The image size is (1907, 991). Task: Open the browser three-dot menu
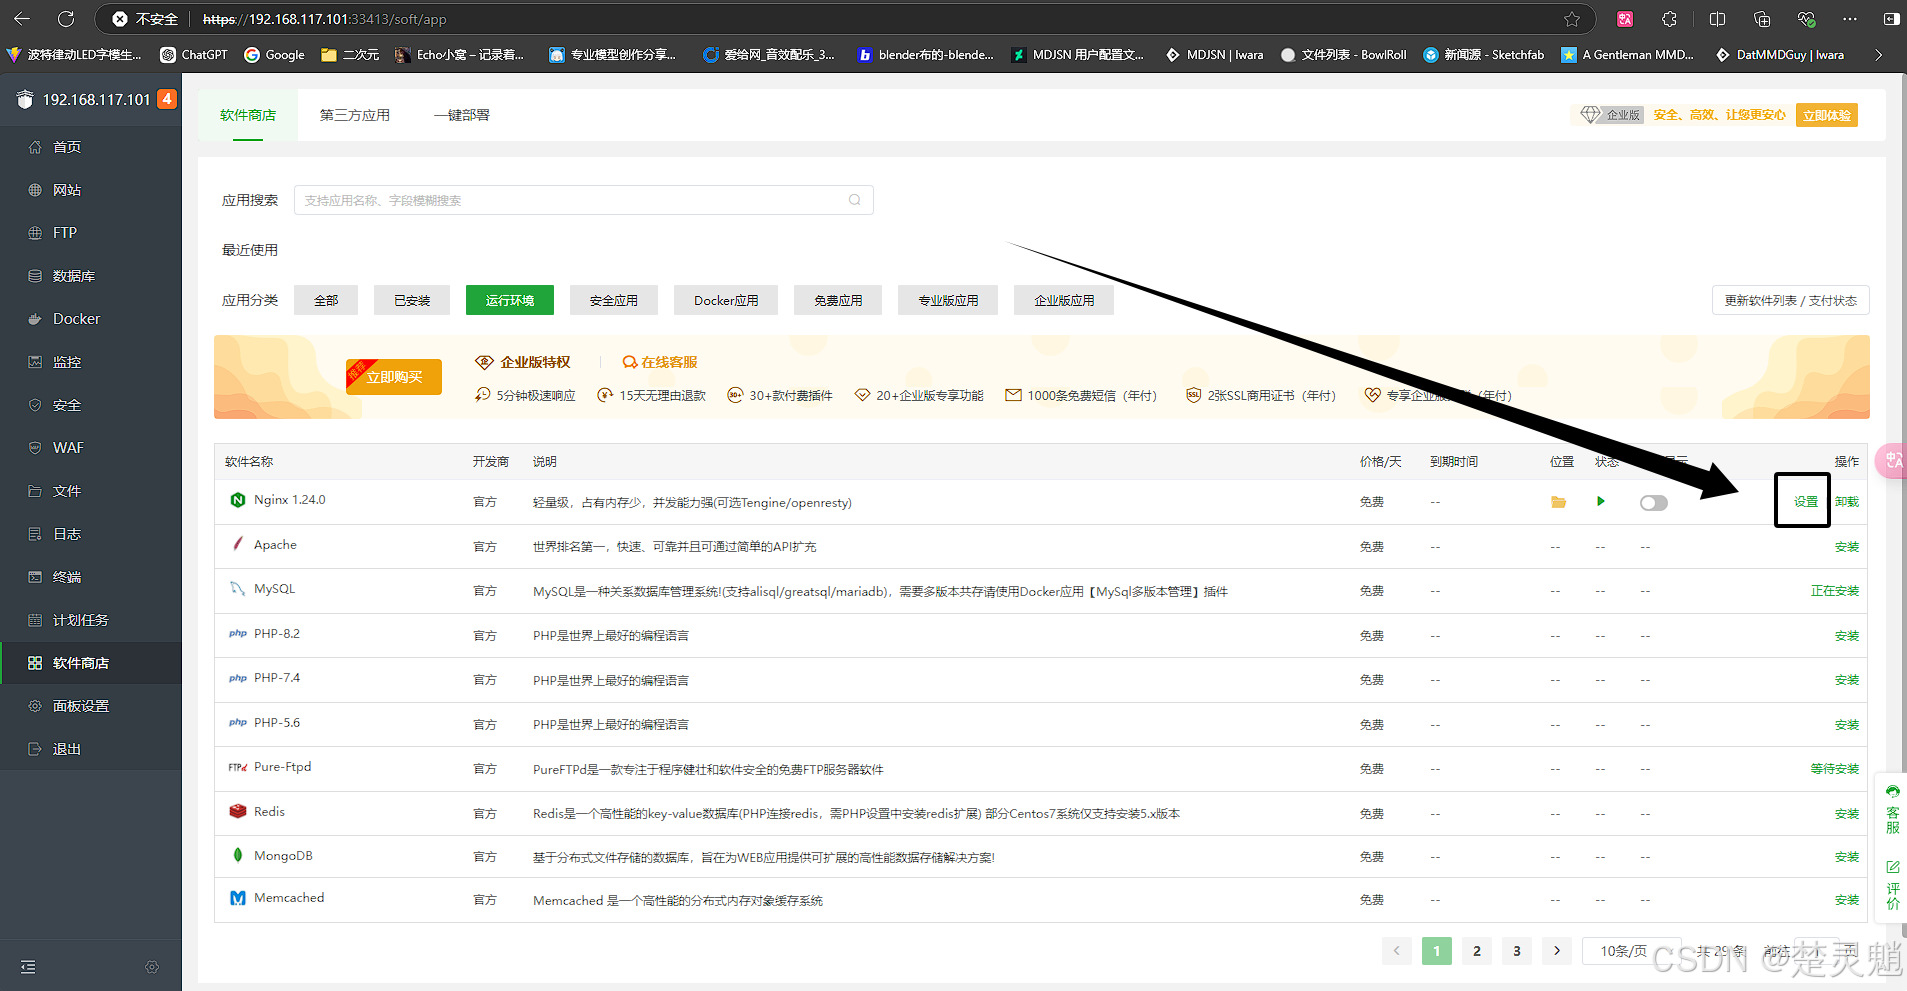1850,19
